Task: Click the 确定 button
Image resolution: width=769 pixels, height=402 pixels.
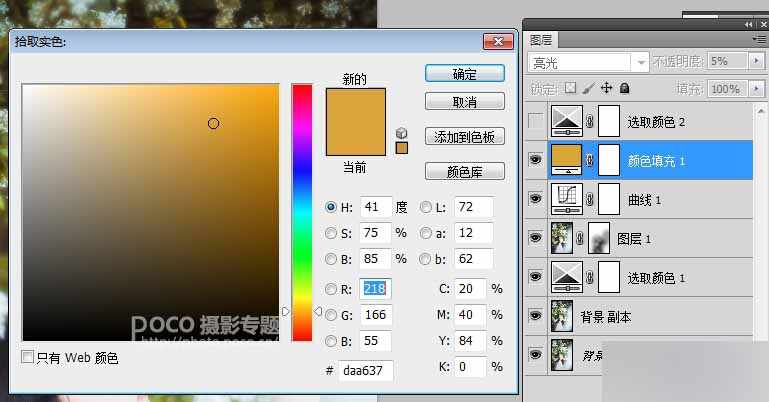Action: [464, 74]
